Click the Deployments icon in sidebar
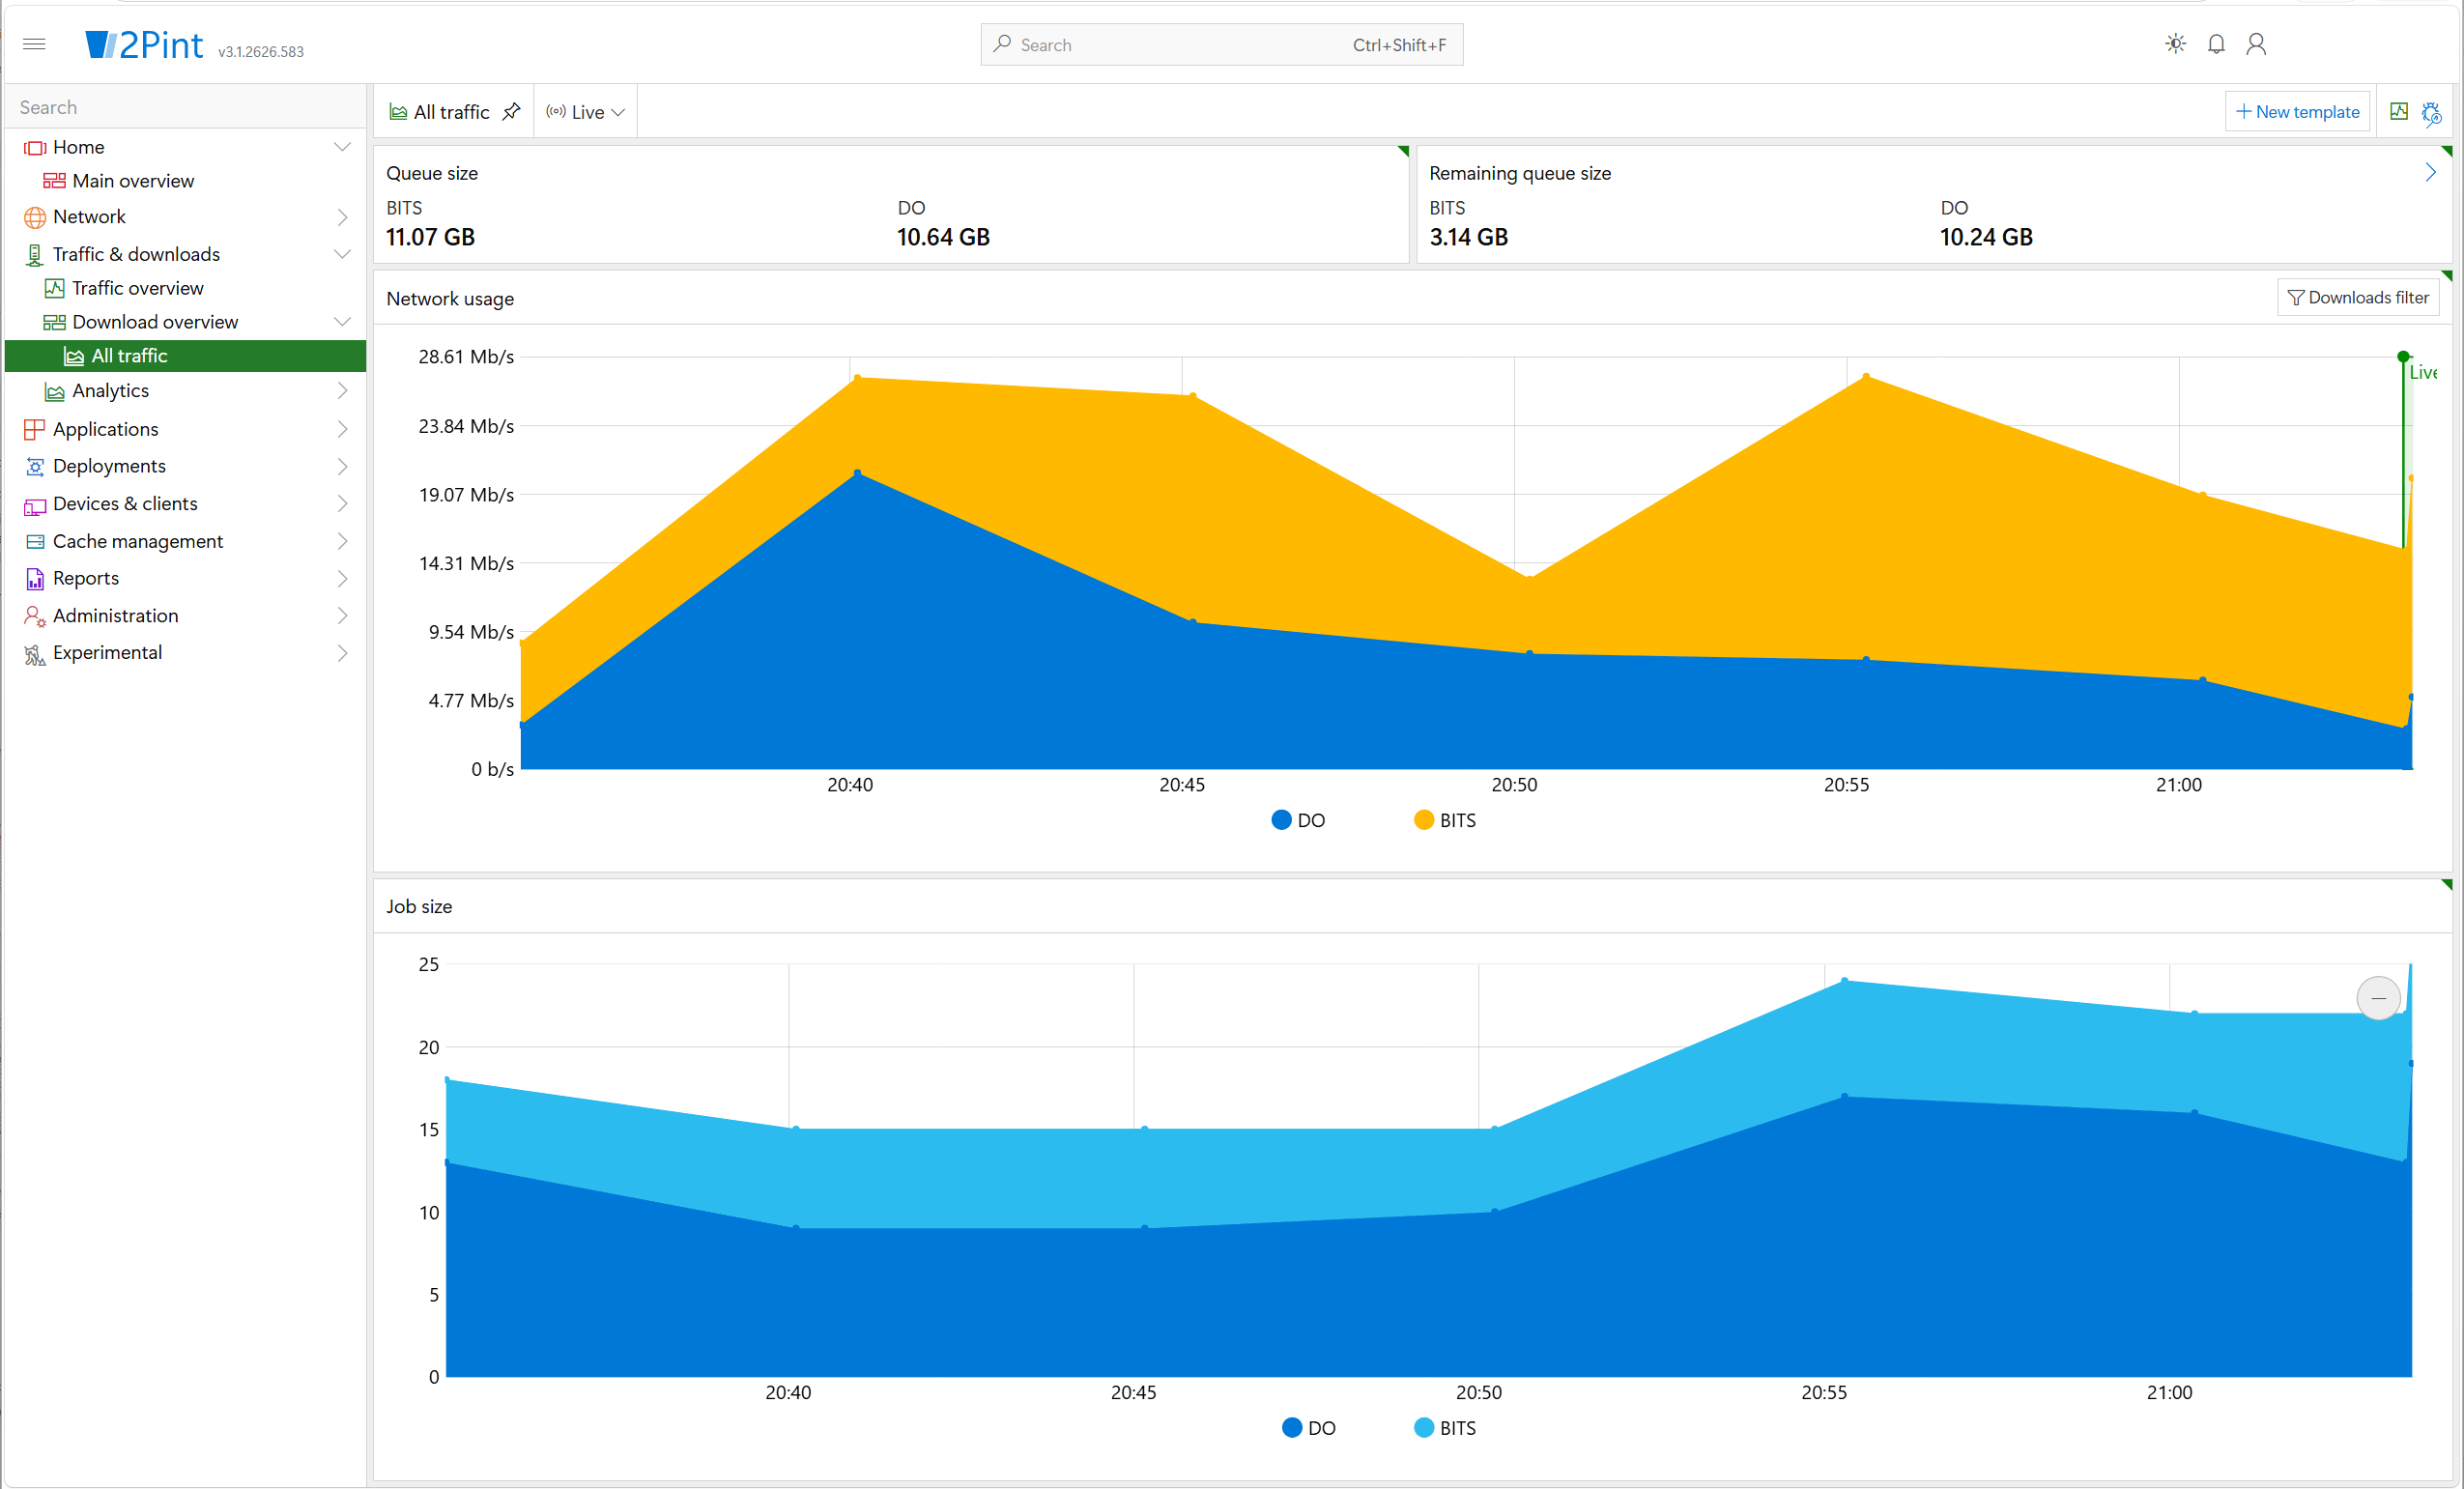Screen dimensions: 2464x1489 click(x=34, y=466)
